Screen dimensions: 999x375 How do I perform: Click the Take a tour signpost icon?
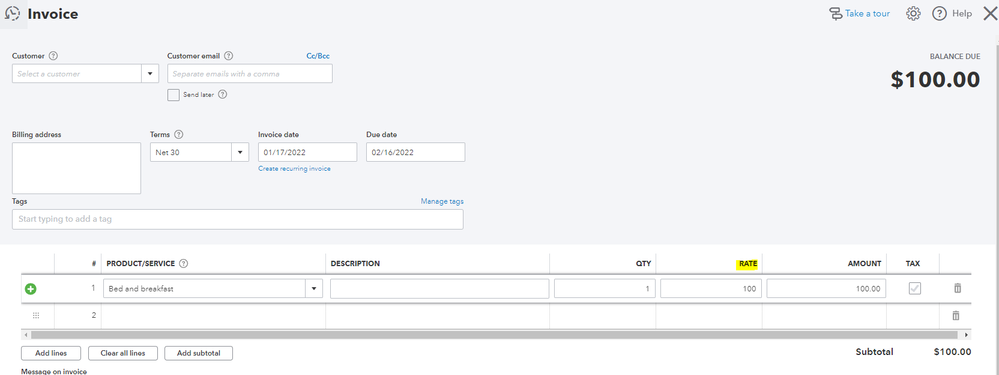(x=835, y=13)
